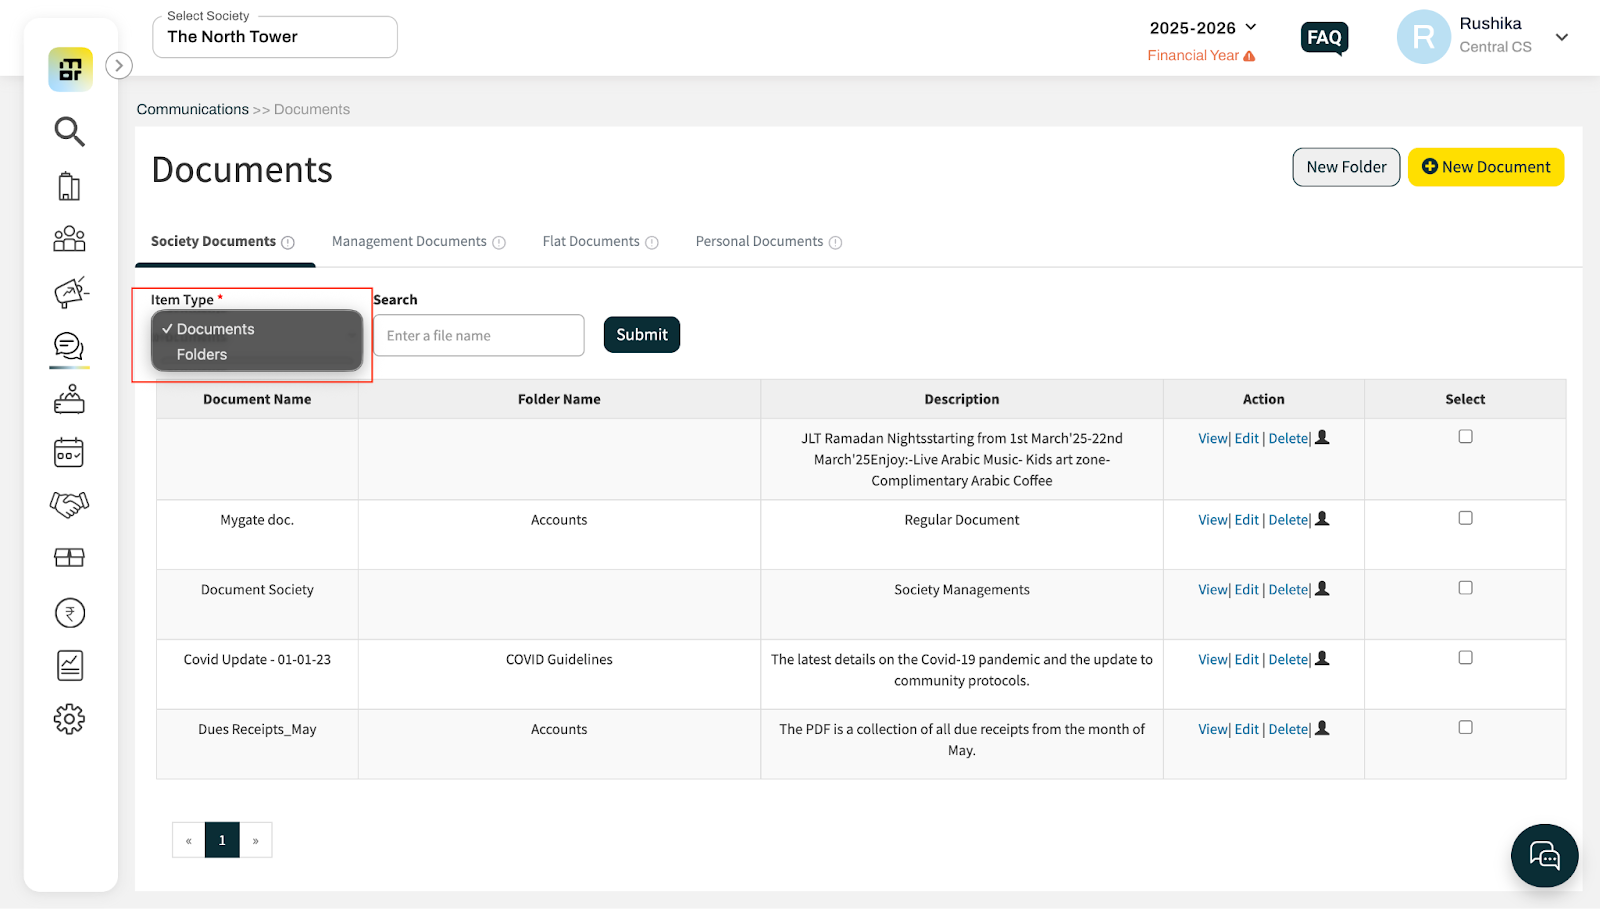This screenshot has height=909, width=1600.
Task: Click person icon in JLT Ramadan row
Action: click(x=1322, y=438)
